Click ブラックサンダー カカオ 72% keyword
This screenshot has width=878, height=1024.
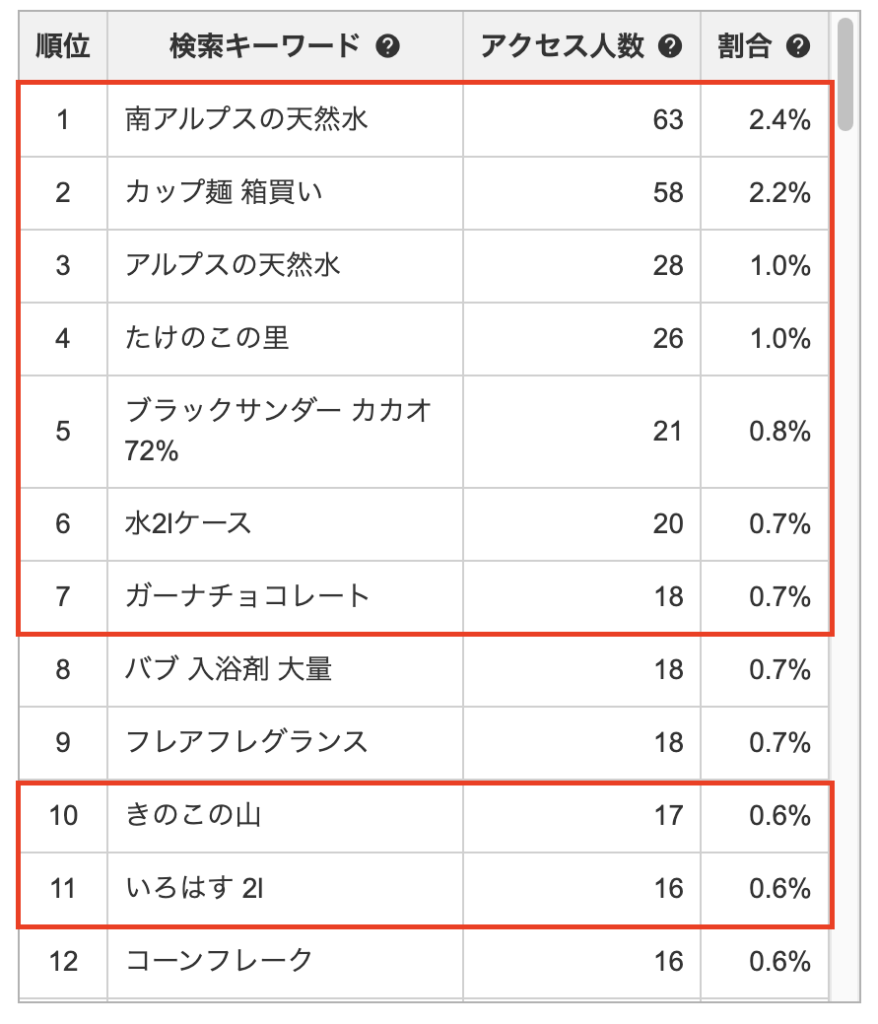[278, 430]
